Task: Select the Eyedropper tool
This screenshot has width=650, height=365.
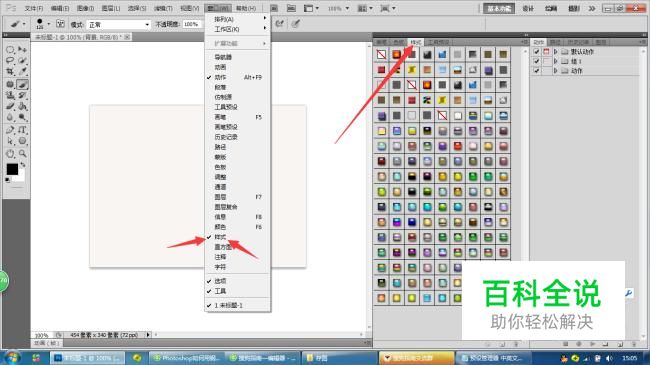Action: coord(22,72)
